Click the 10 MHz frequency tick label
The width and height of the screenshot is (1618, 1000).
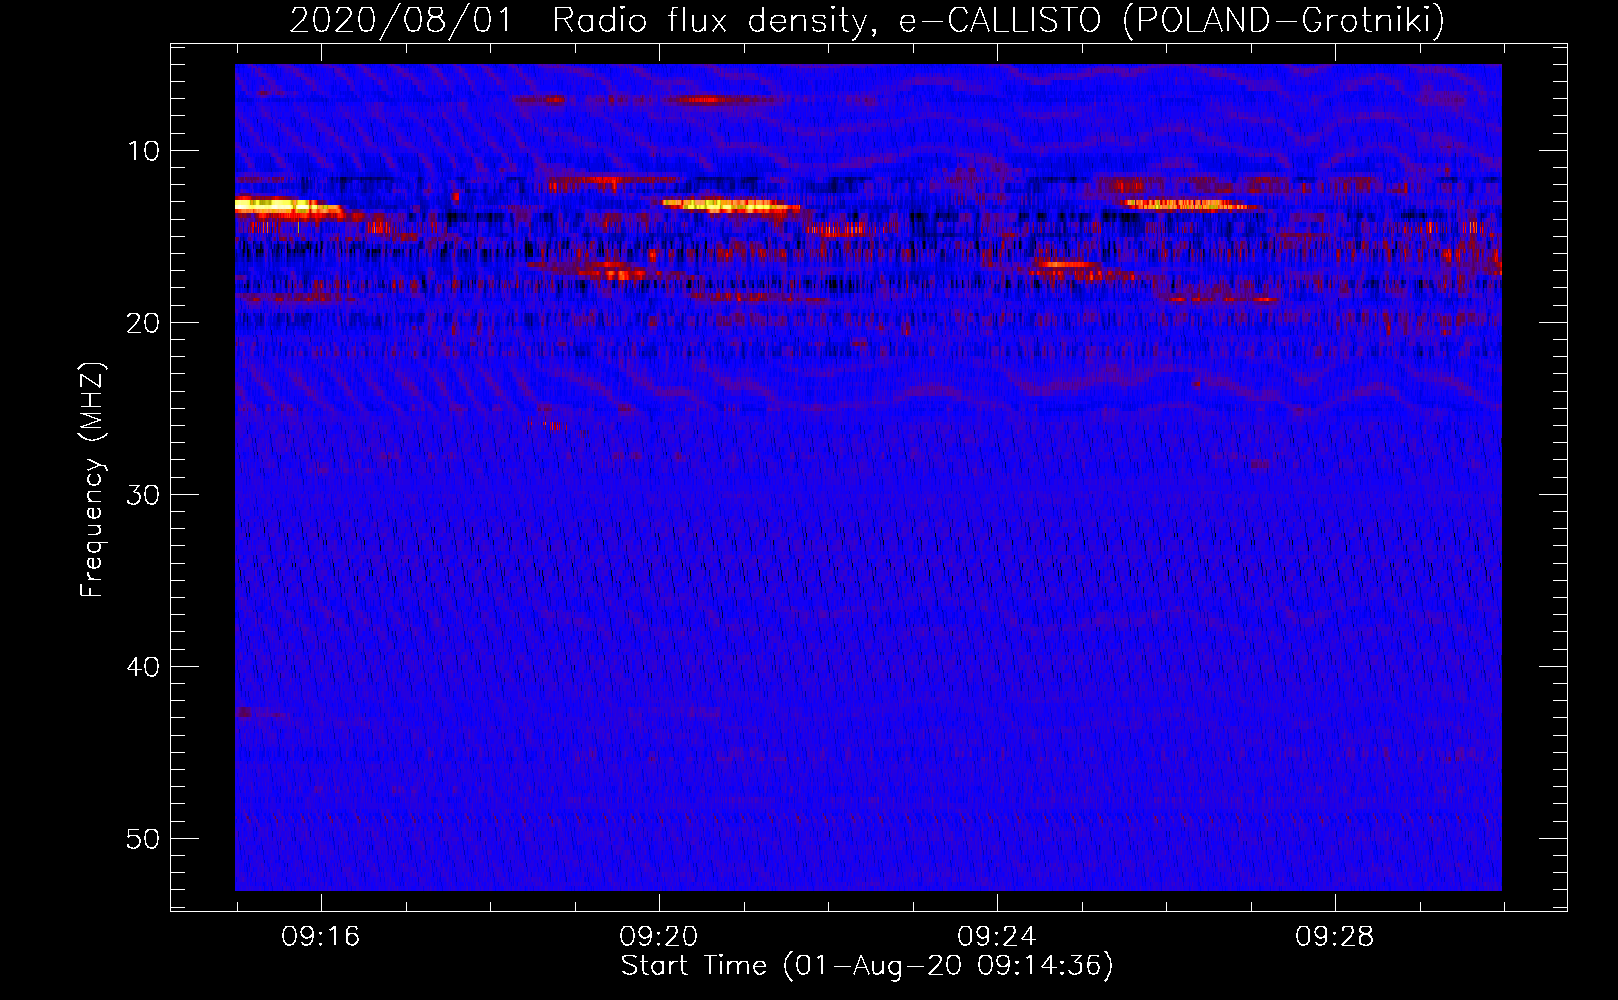(143, 151)
